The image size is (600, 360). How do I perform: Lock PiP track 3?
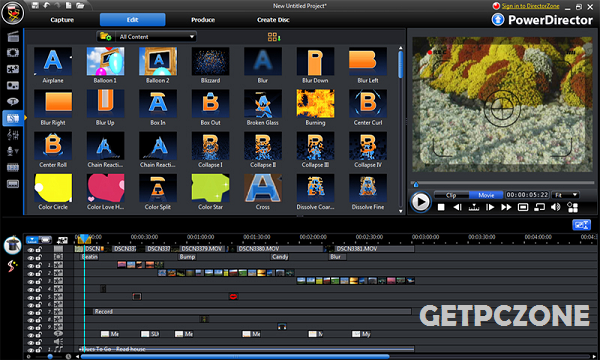[x=39, y=281]
